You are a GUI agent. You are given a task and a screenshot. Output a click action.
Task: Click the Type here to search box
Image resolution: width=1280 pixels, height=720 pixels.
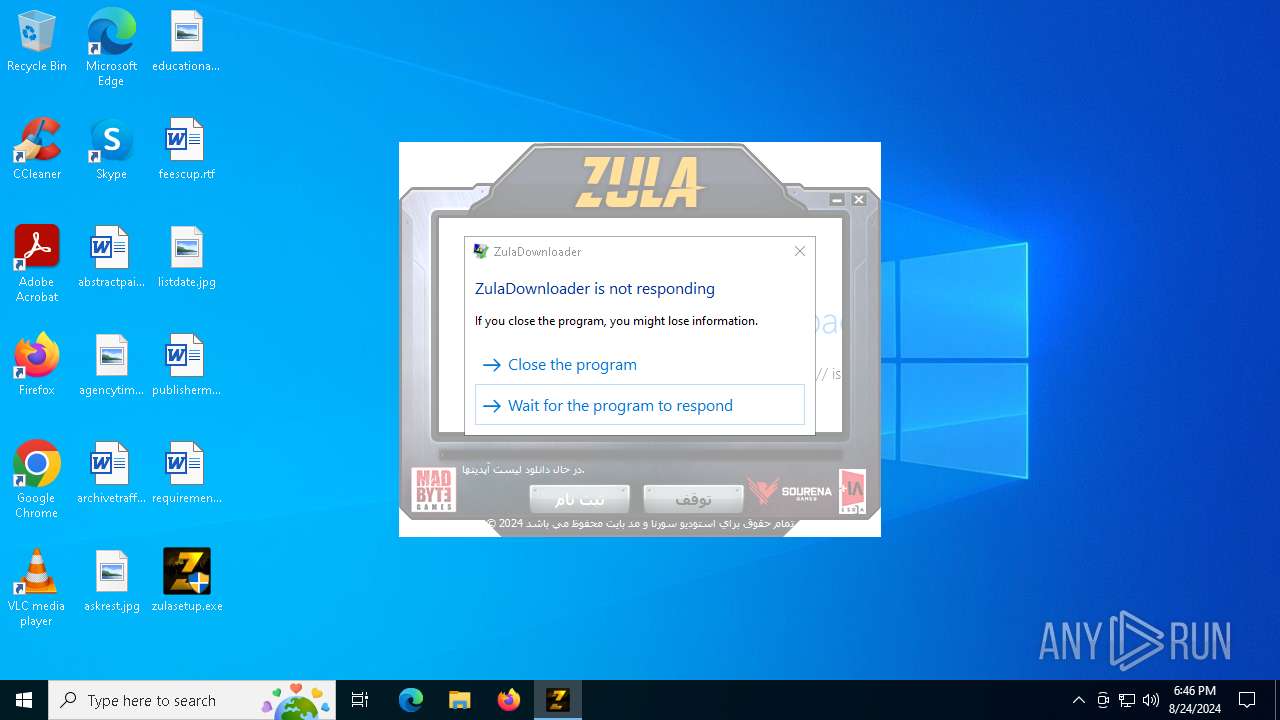click(192, 700)
